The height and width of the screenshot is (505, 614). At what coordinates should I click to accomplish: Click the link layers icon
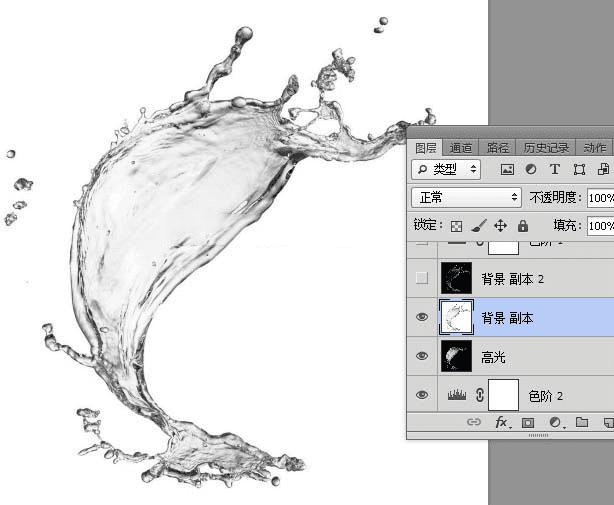click(474, 422)
